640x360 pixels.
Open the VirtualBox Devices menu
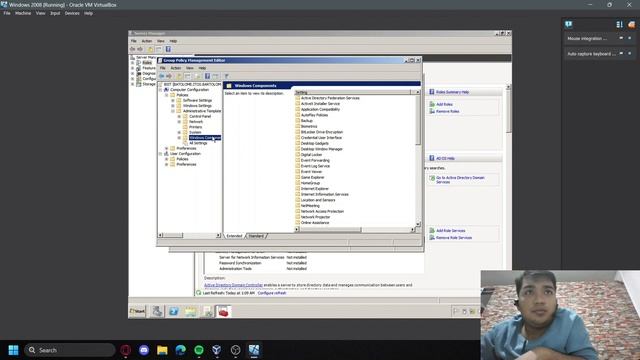[x=72, y=13]
